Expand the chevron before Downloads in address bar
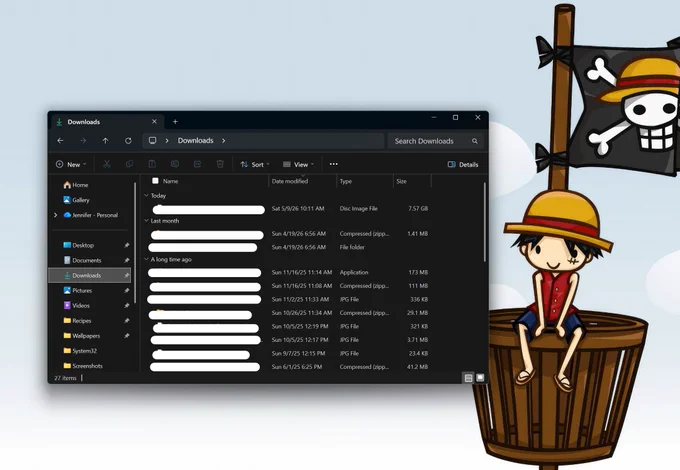Screen dimensions: 680x470 coord(167,140)
